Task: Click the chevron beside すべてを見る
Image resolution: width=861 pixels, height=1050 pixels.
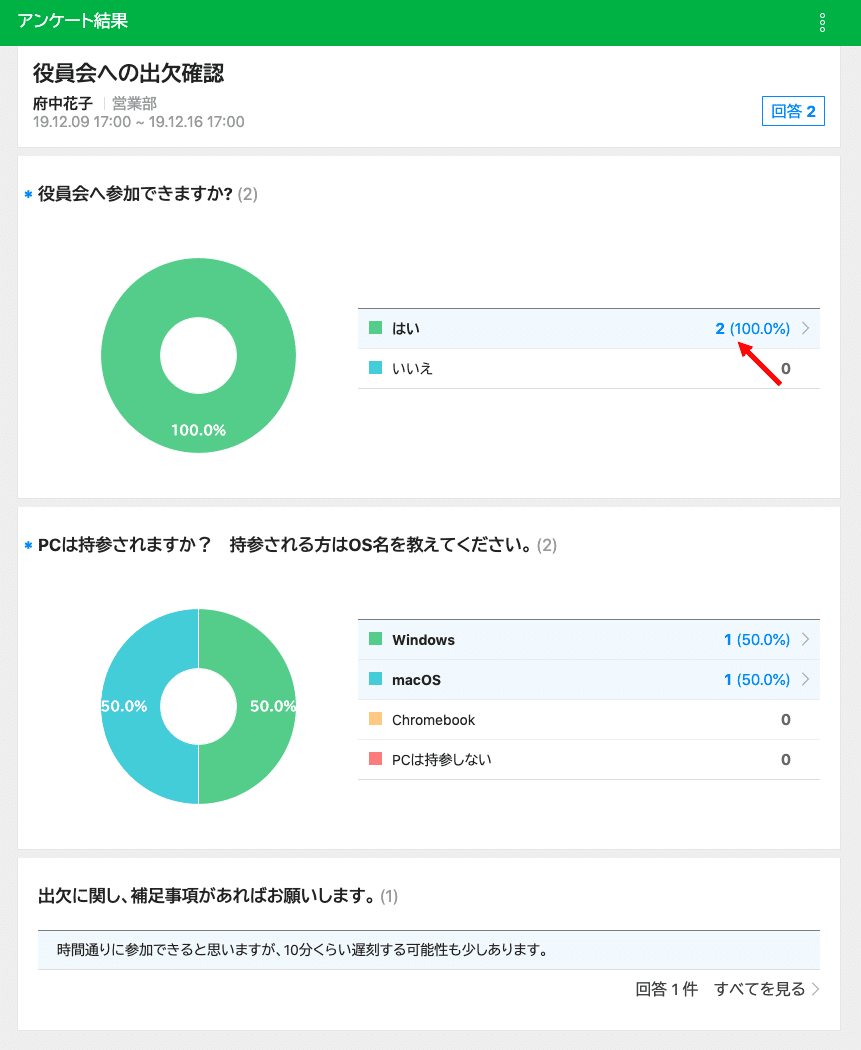Action: (816, 990)
